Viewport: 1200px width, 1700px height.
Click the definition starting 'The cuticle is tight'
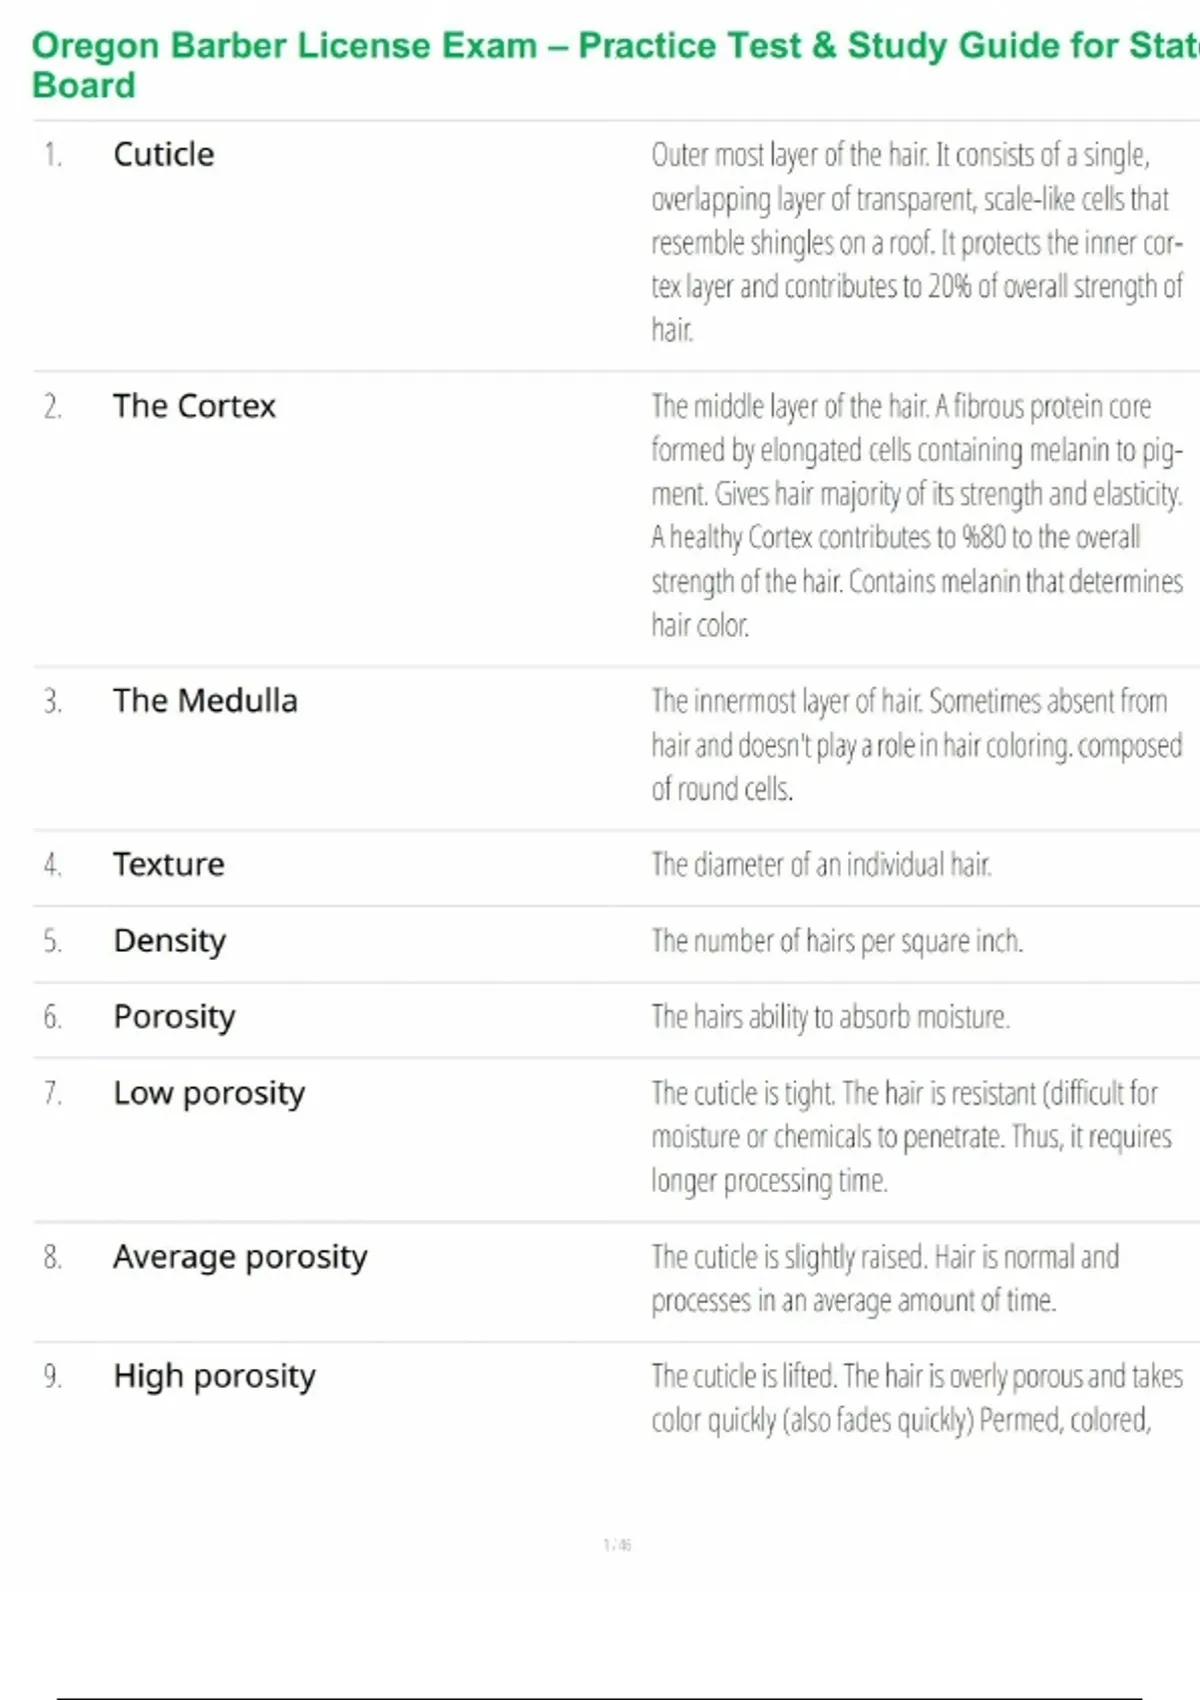910,1137
